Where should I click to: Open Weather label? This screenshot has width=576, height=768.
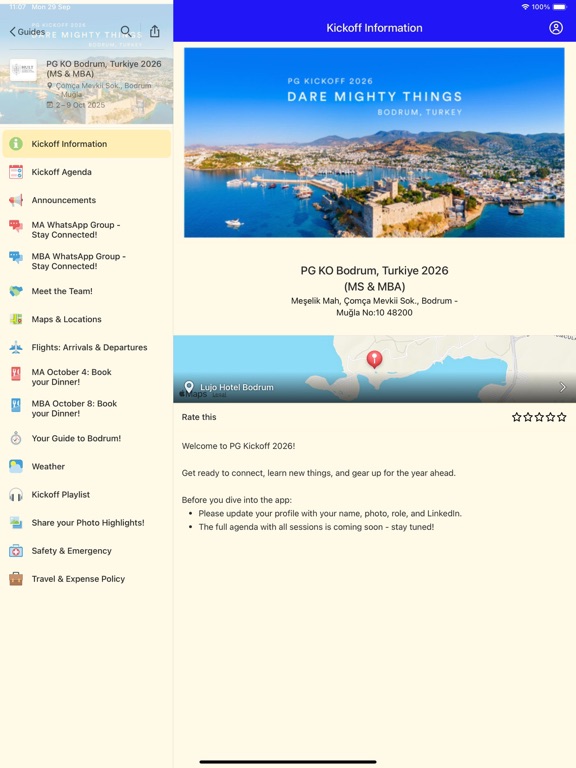click(x=48, y=466)
